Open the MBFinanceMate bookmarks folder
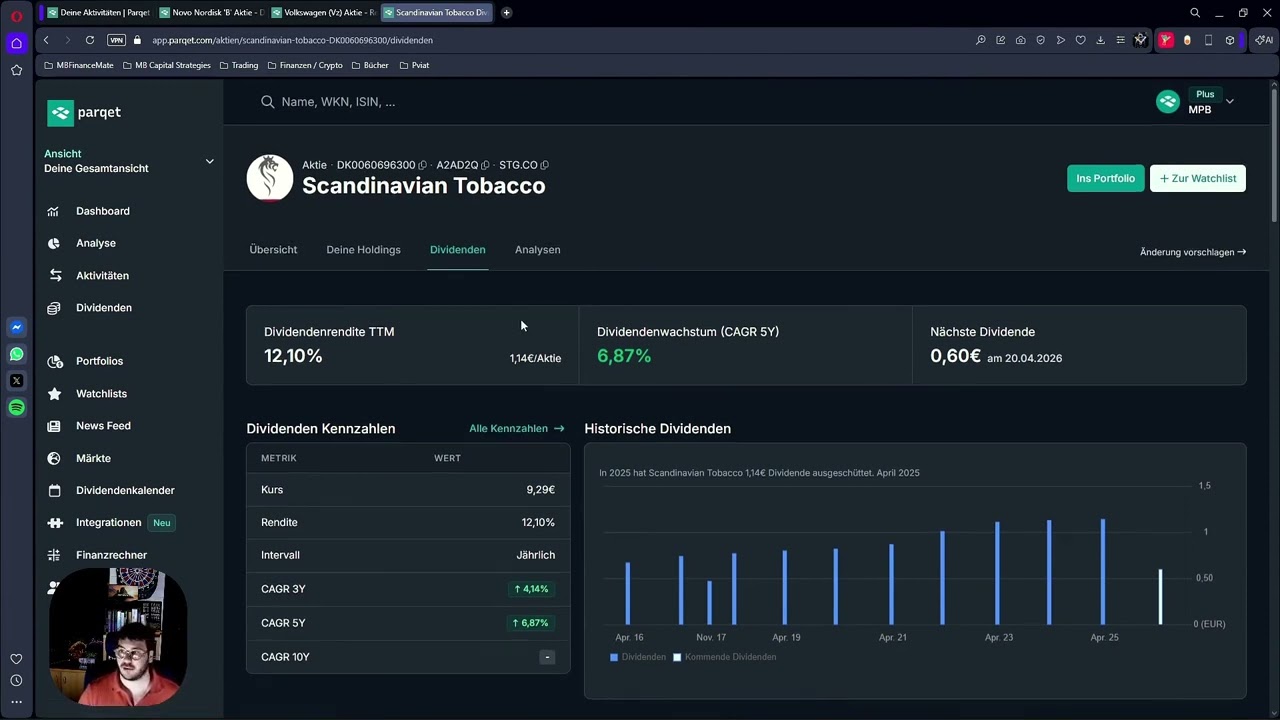 (78, 65)
